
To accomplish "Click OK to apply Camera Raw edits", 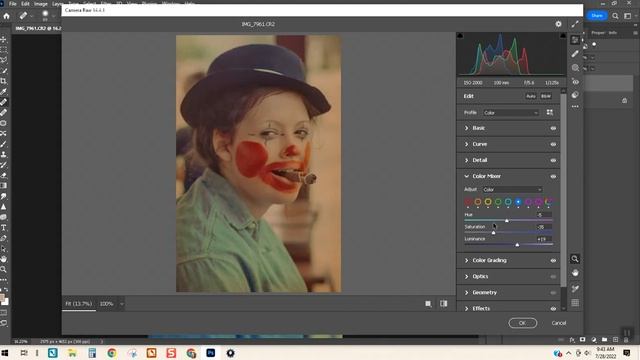I will [522, 323].
